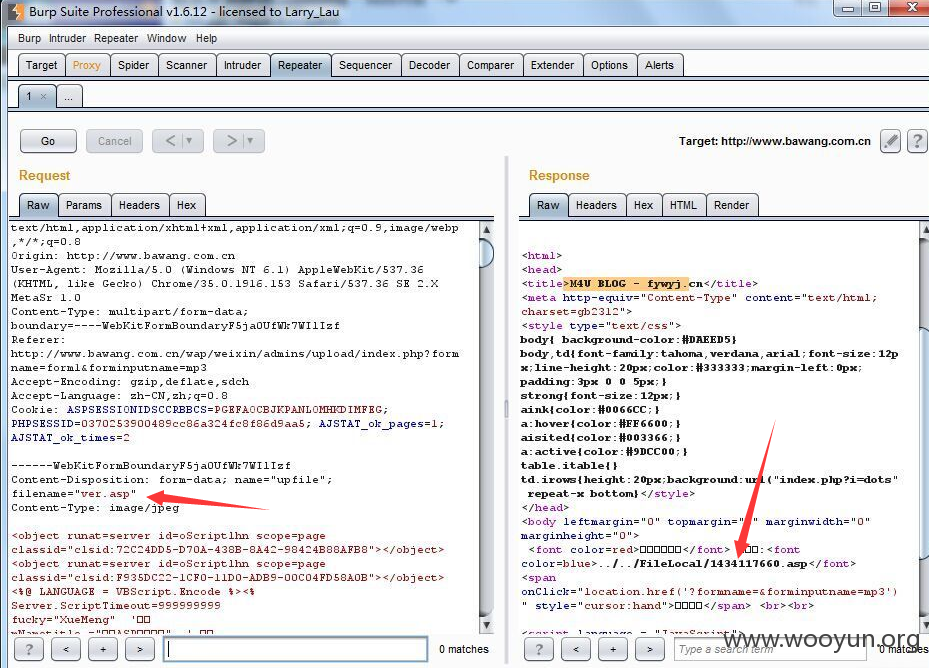Click the request search input field
The image size is (929, 668).
(296, 649)
